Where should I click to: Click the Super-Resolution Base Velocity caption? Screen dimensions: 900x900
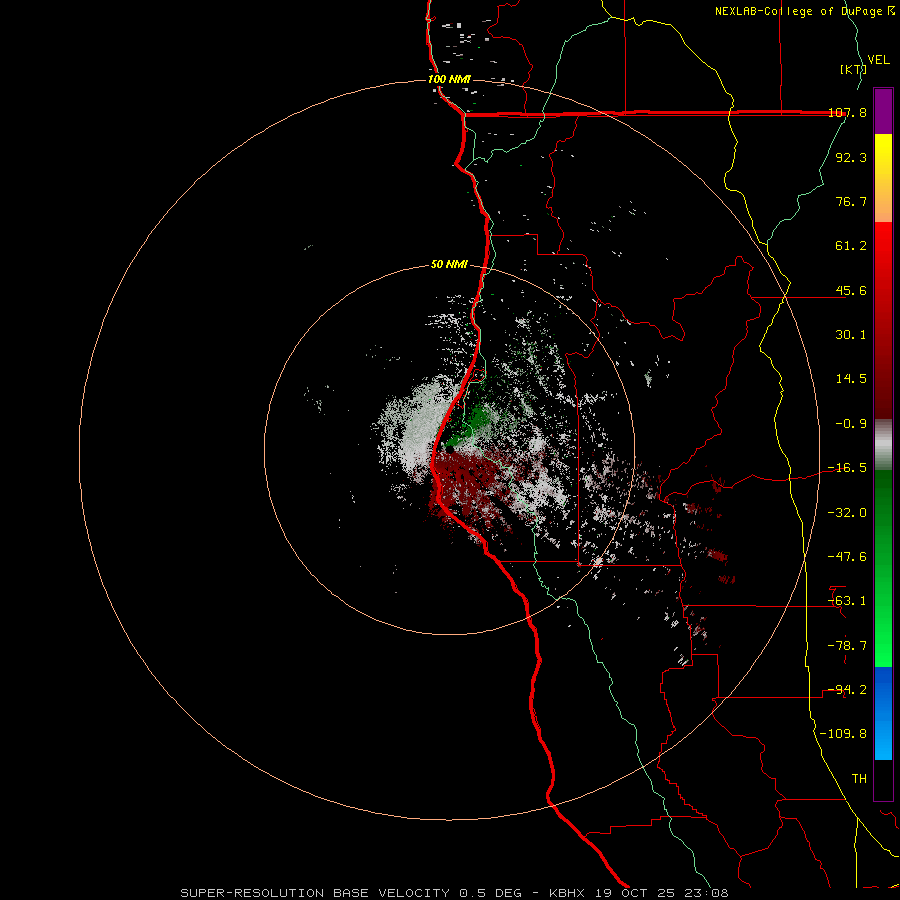(454, 893)
